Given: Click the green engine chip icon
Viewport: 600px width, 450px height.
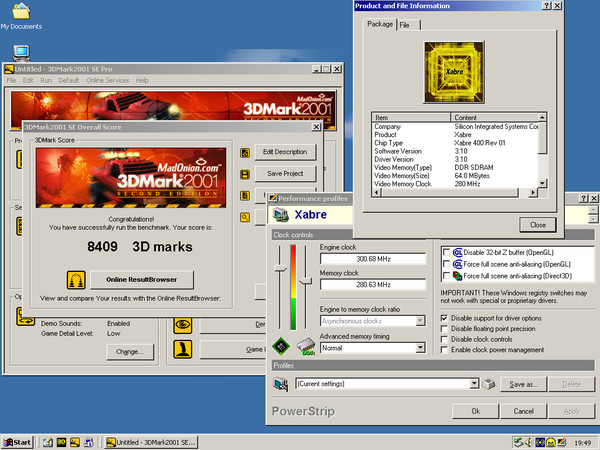Looking at the screenshot, I should pyautogui.click(x=281, y=346).
